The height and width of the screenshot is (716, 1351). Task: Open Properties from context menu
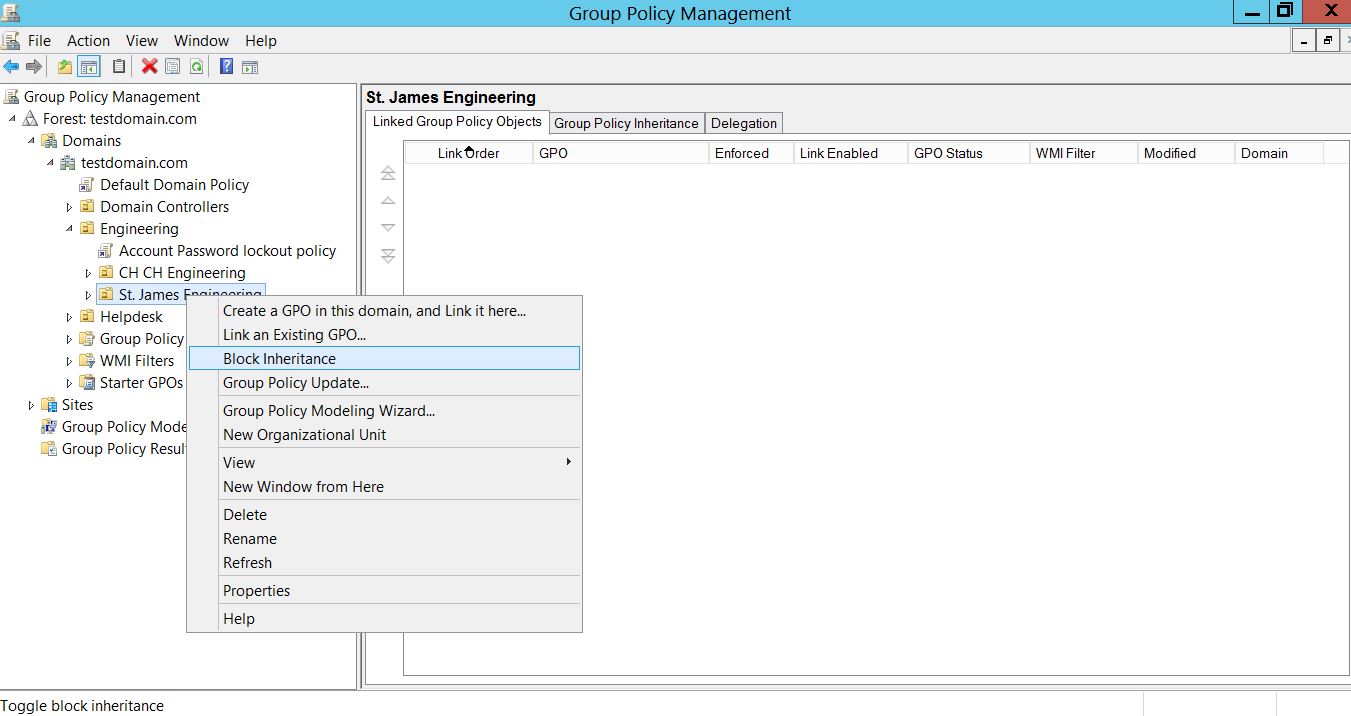[385, 591]
